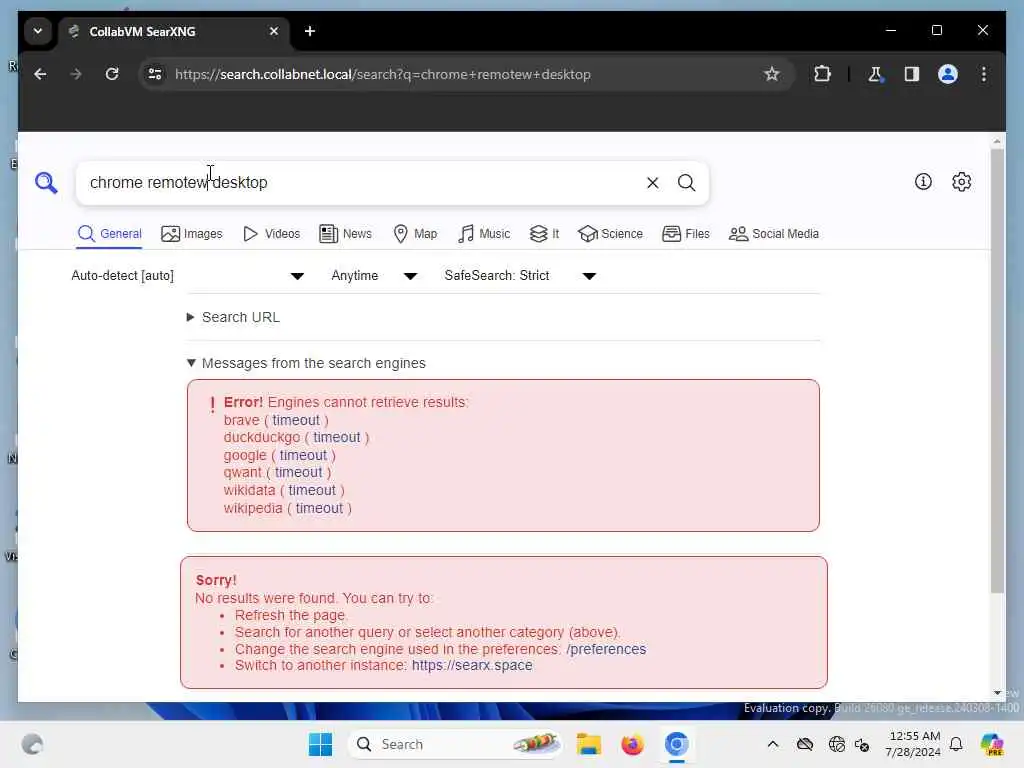1024x768 pixels.
Task: Click the wikipedia timeout link
Action: pos(319,508)
